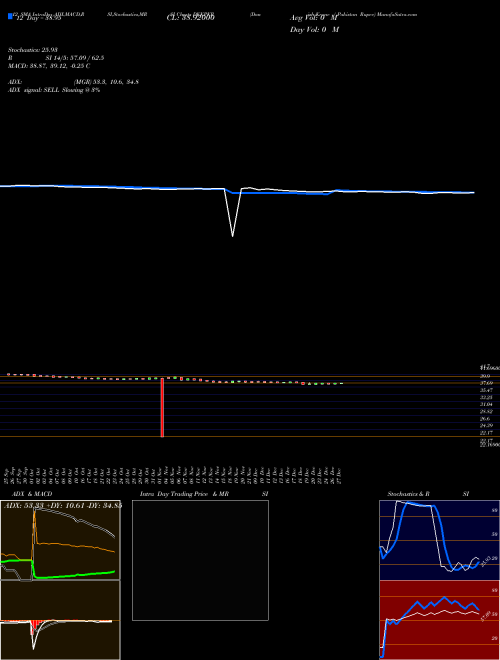The height and width of the screenshot is (660, 500).
Task: Click the blue Stochastics chart panel
Action: point(439,540)
